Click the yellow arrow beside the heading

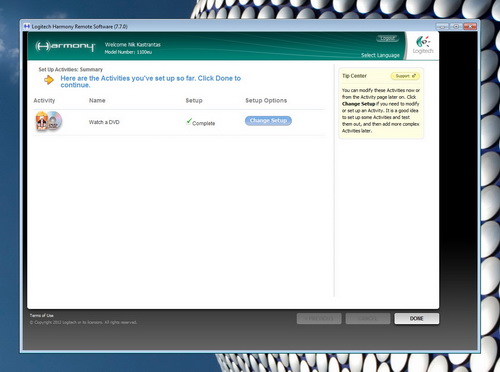pos(49,80)
